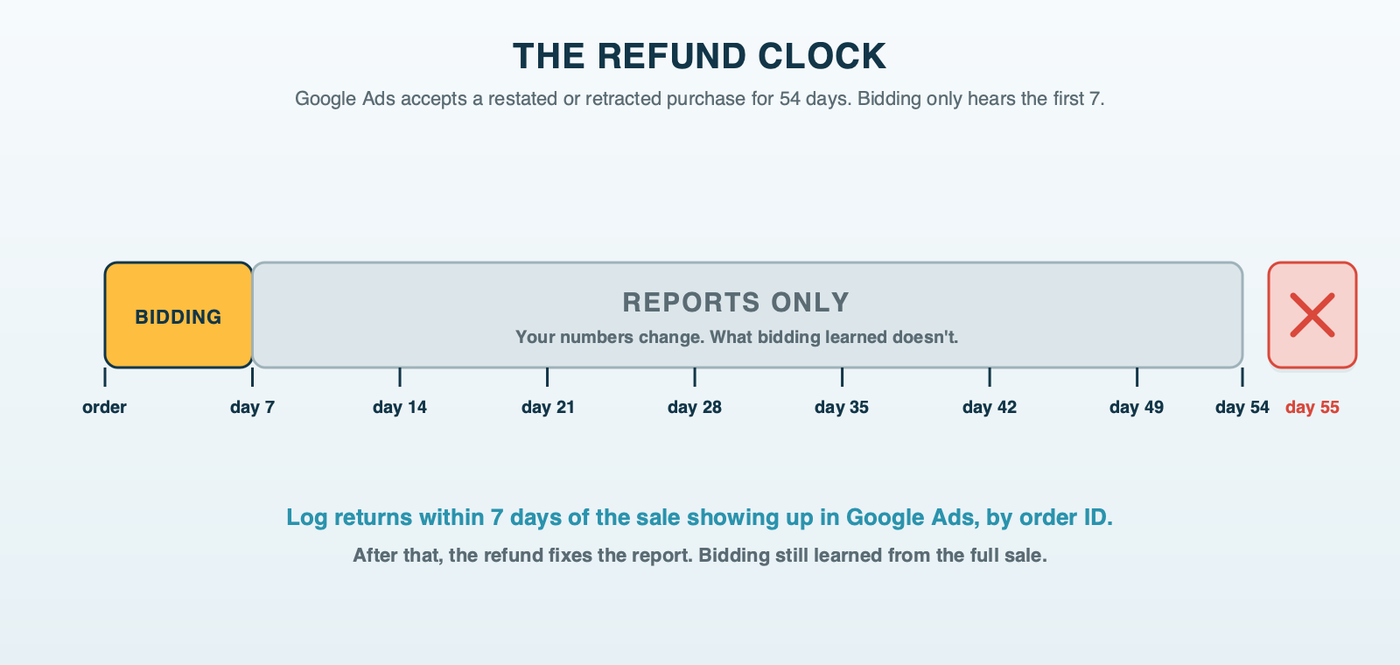Click the red X icon box
This screenshot has width=1400, height=665.
point(1312,315)
